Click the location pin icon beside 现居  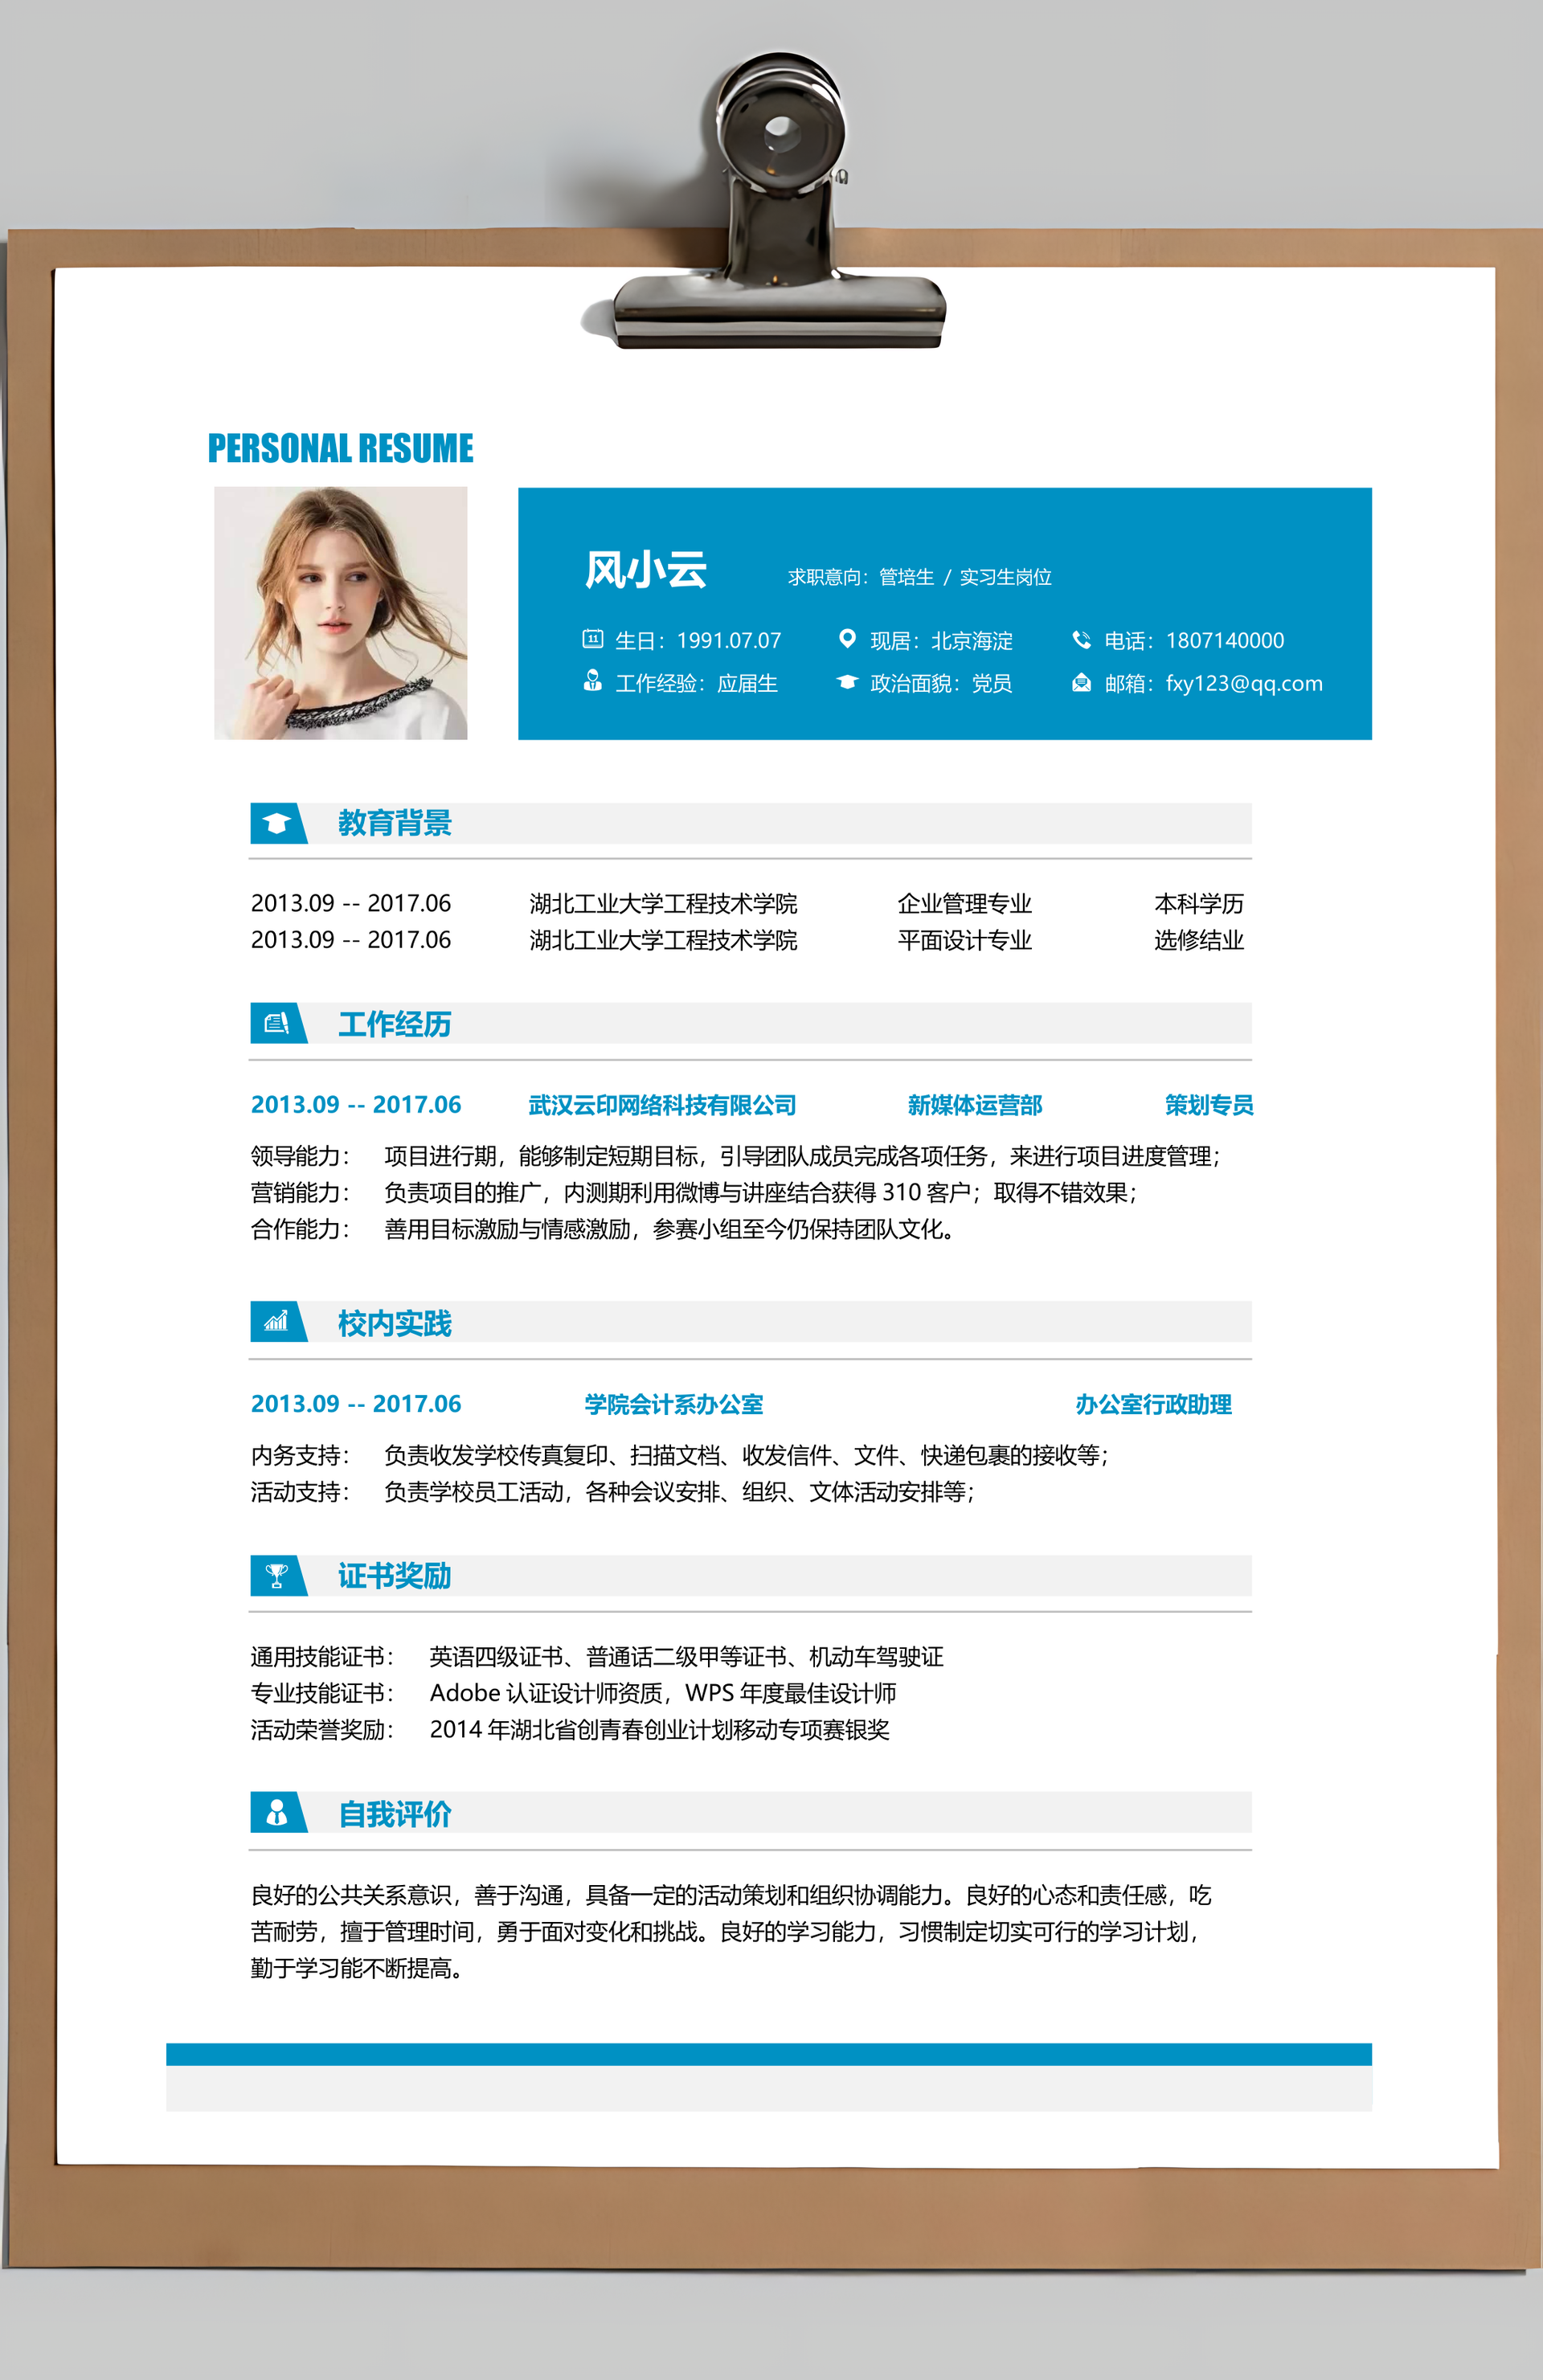pyautogui.click(x=847, y=638)
